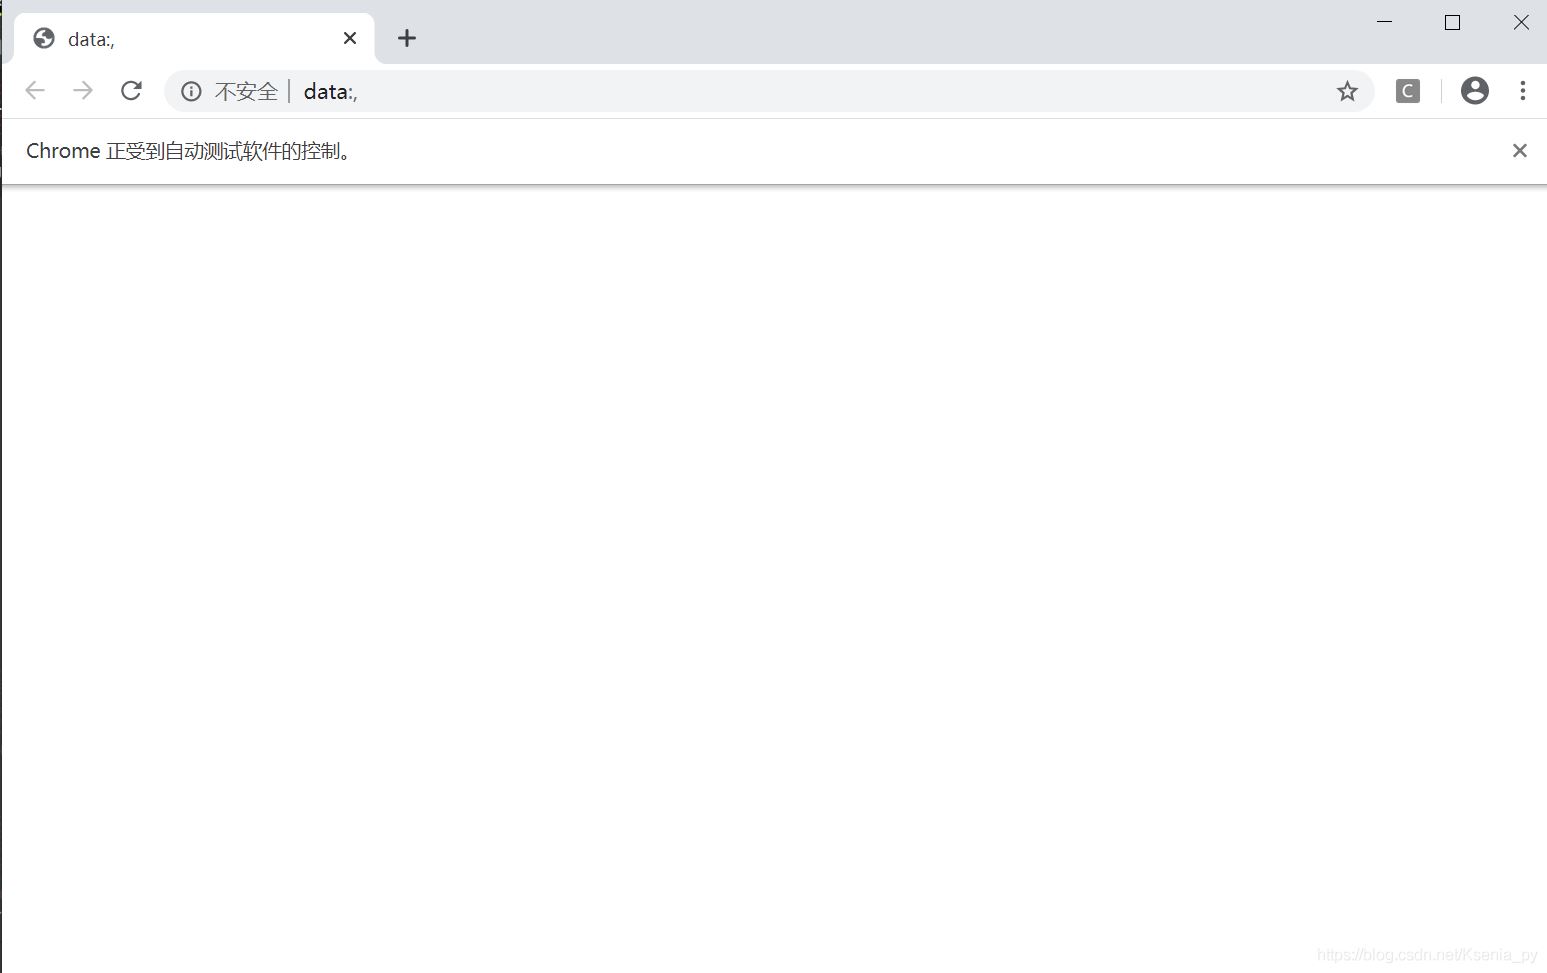The image size is (1547, 973).
Task: Close the data:, tab
Action: pos(349,38)
